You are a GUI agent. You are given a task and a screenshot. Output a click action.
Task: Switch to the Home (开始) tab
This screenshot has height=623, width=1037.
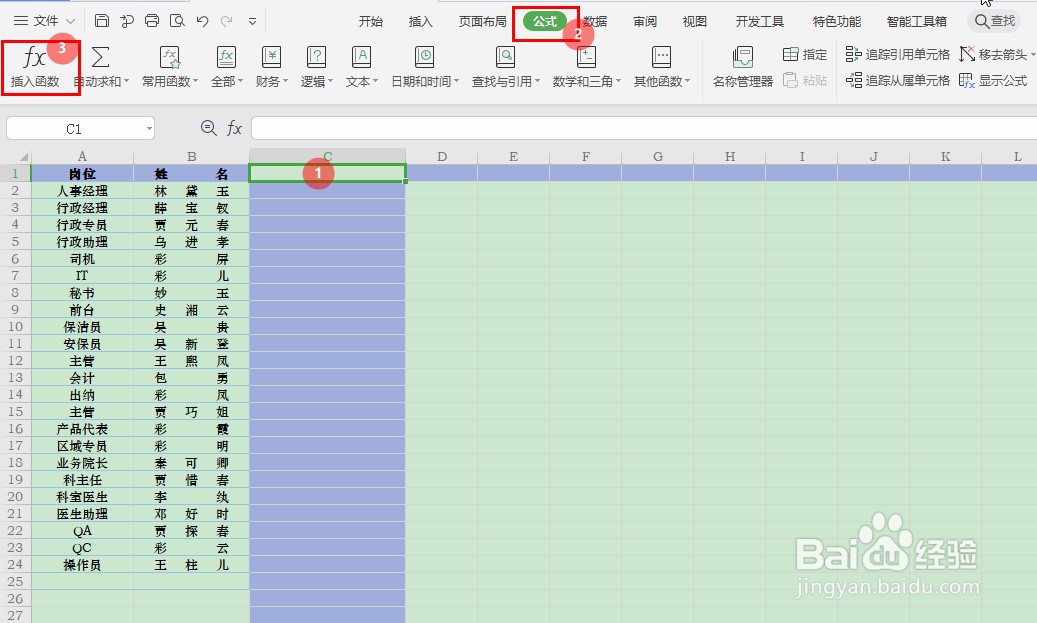click(370, 21)
